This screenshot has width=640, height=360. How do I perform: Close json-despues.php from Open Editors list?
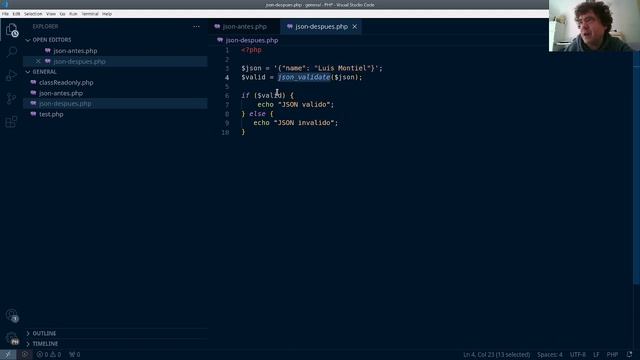pyautogui.click(x=38, y=61)
